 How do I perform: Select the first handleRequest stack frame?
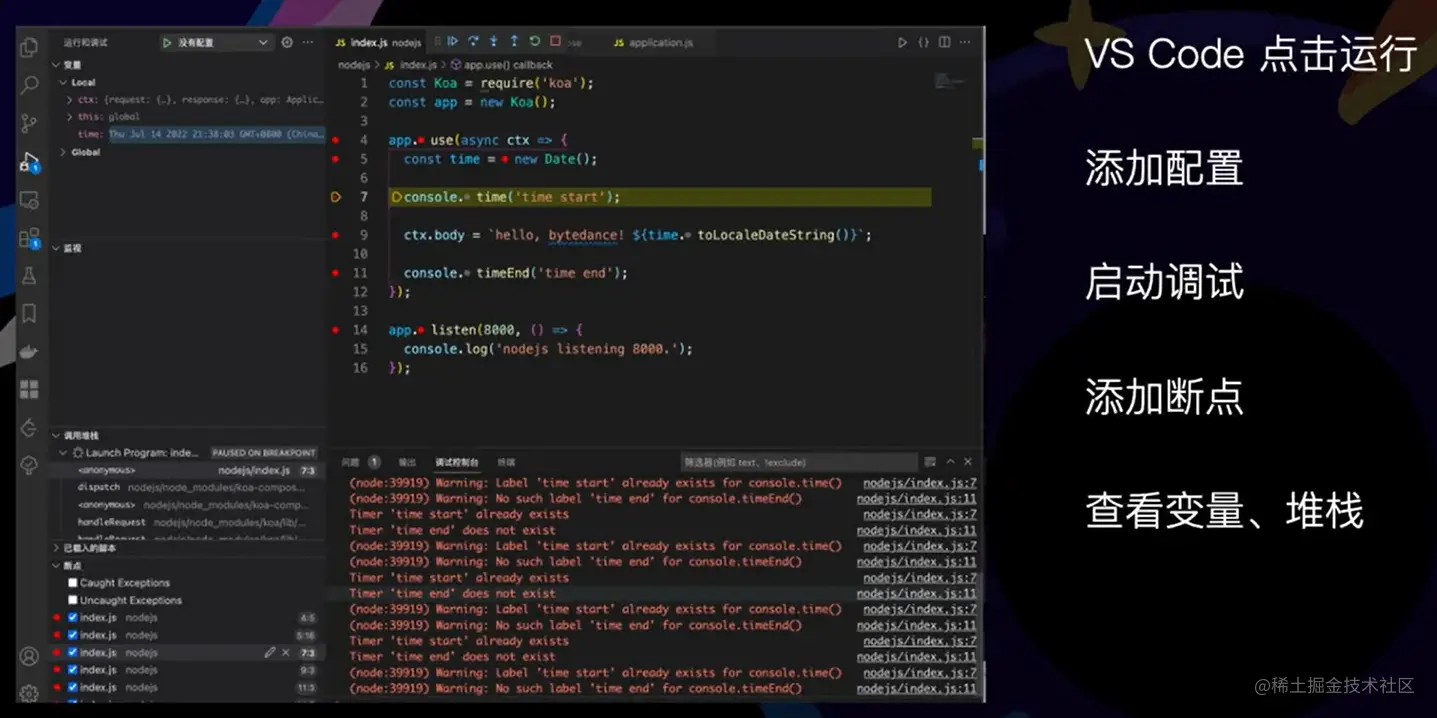coord(188,522)
